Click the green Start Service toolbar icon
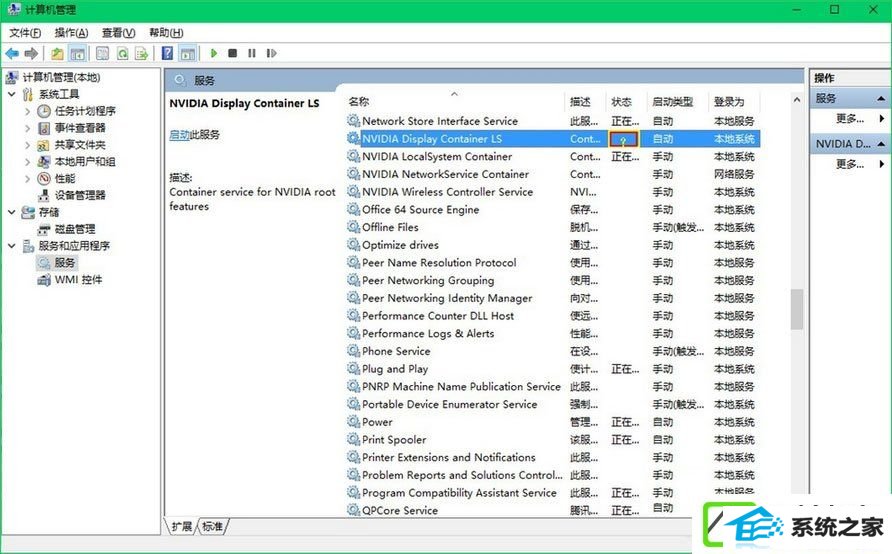 pyautogui.click(x=213, y=53)
